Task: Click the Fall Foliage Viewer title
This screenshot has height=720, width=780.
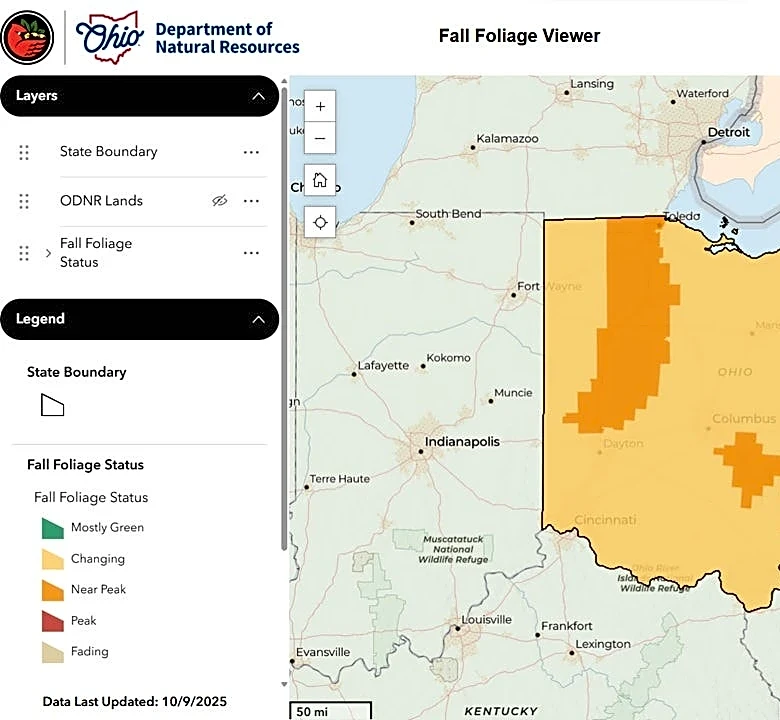Action: click(519, 36)
